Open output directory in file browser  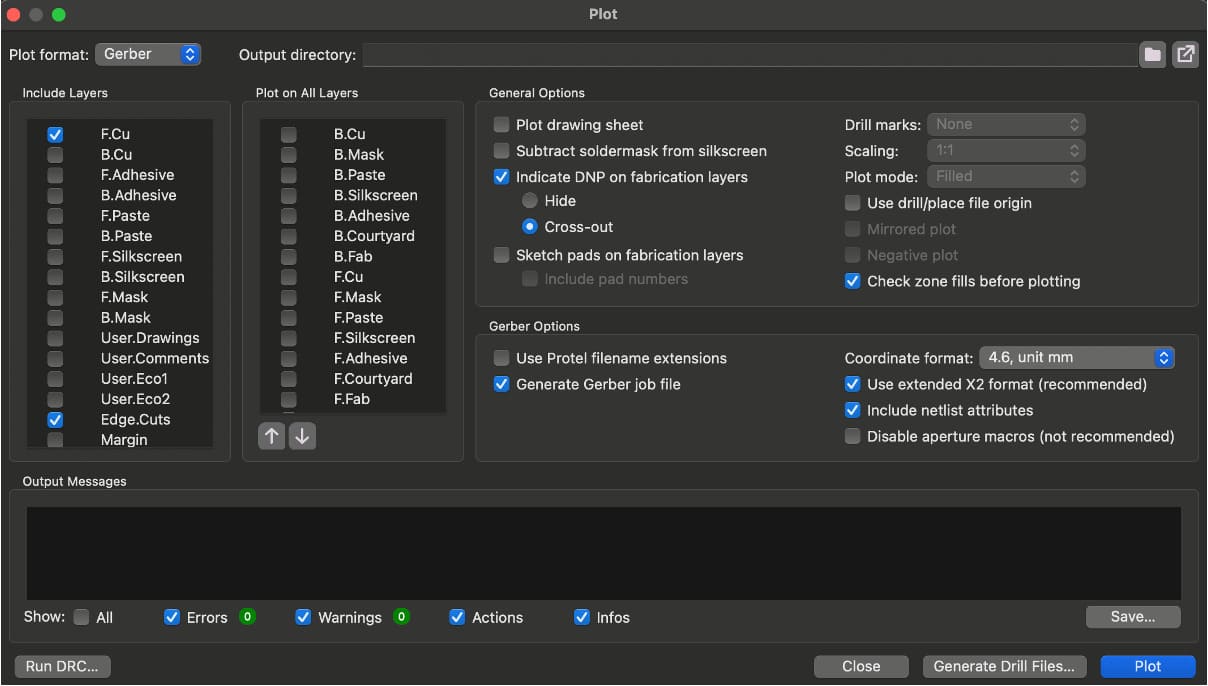click(x=1185, y=55)
